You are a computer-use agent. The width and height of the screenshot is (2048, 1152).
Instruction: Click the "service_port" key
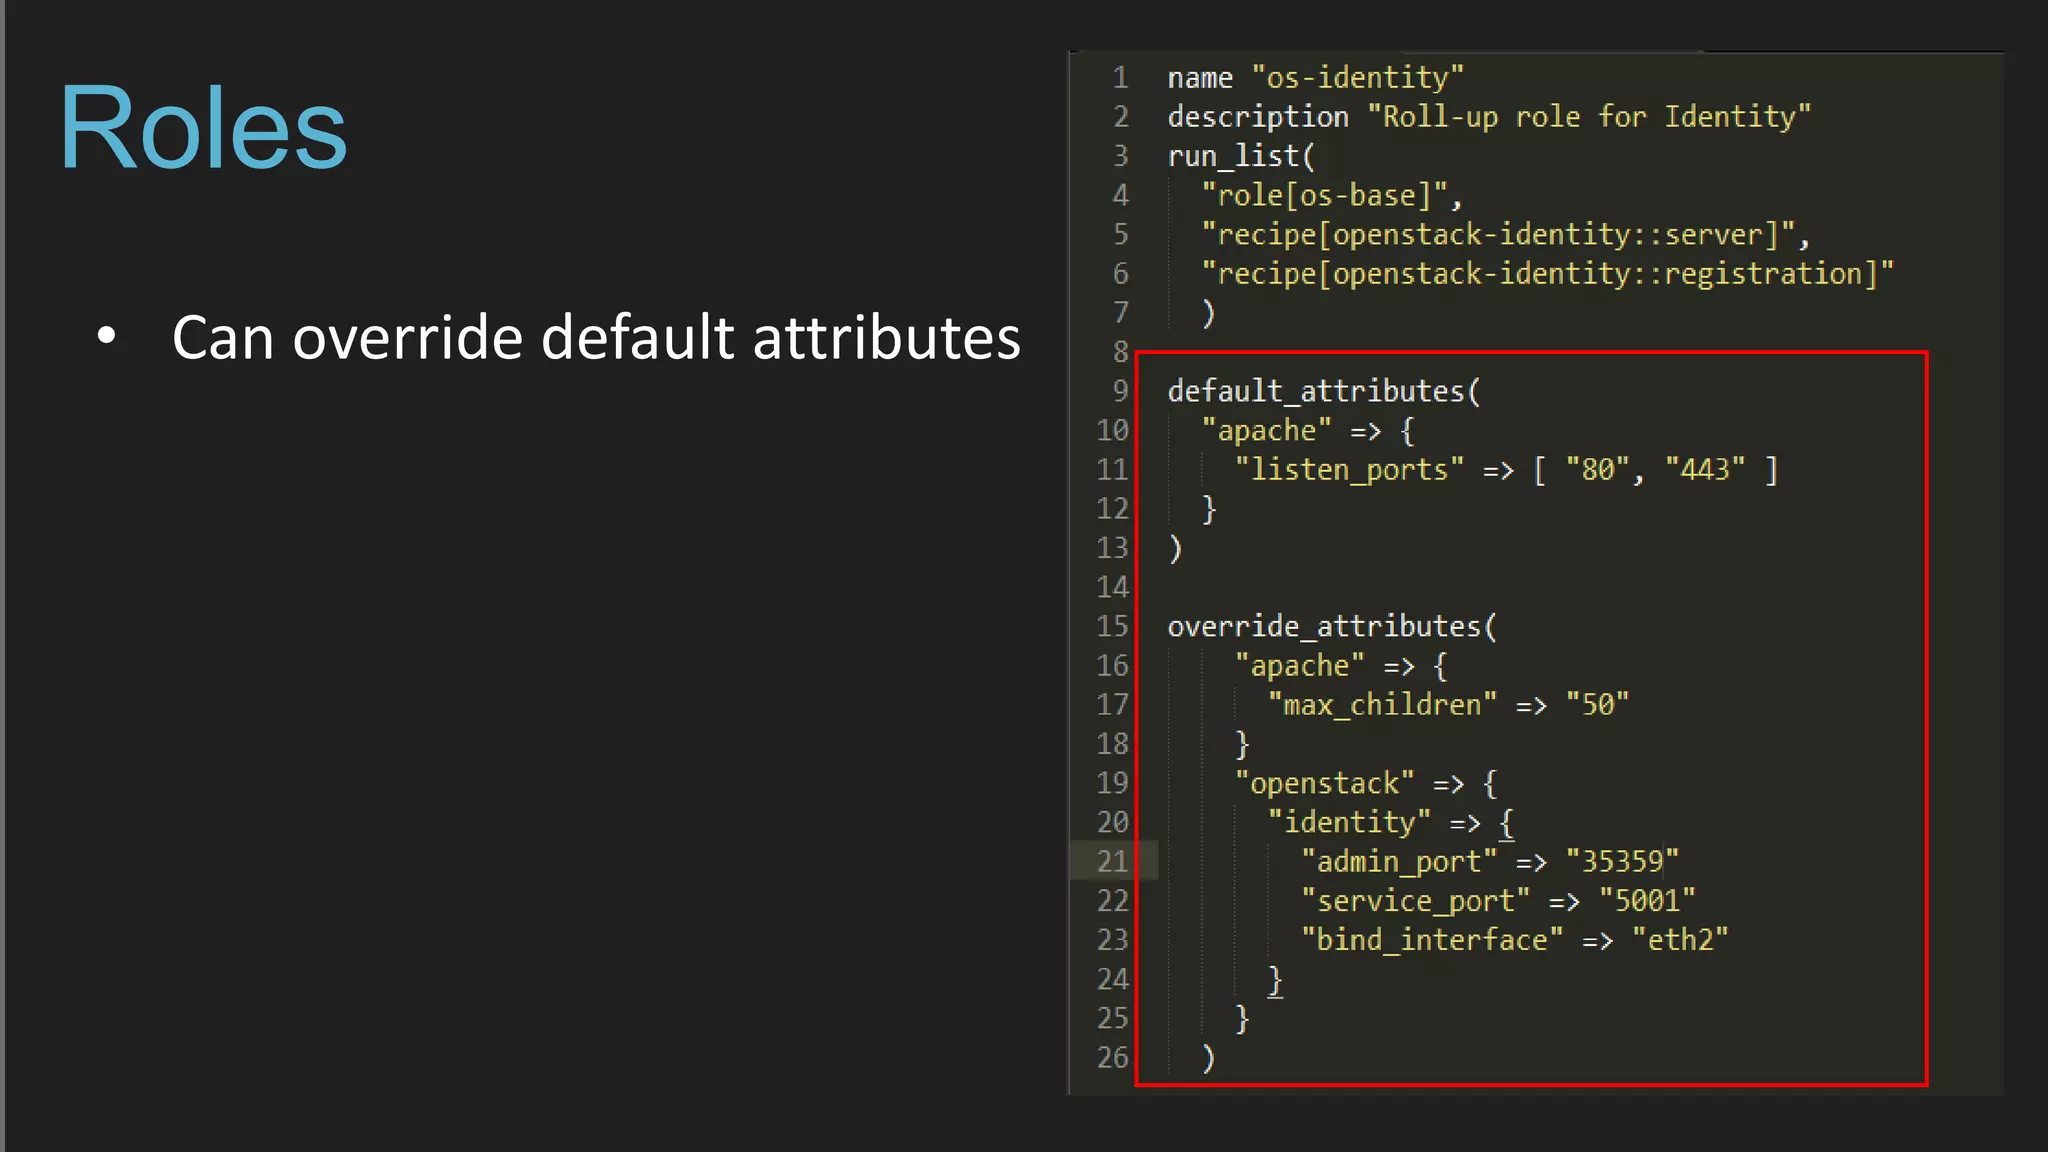click(x=1416, y=900)
